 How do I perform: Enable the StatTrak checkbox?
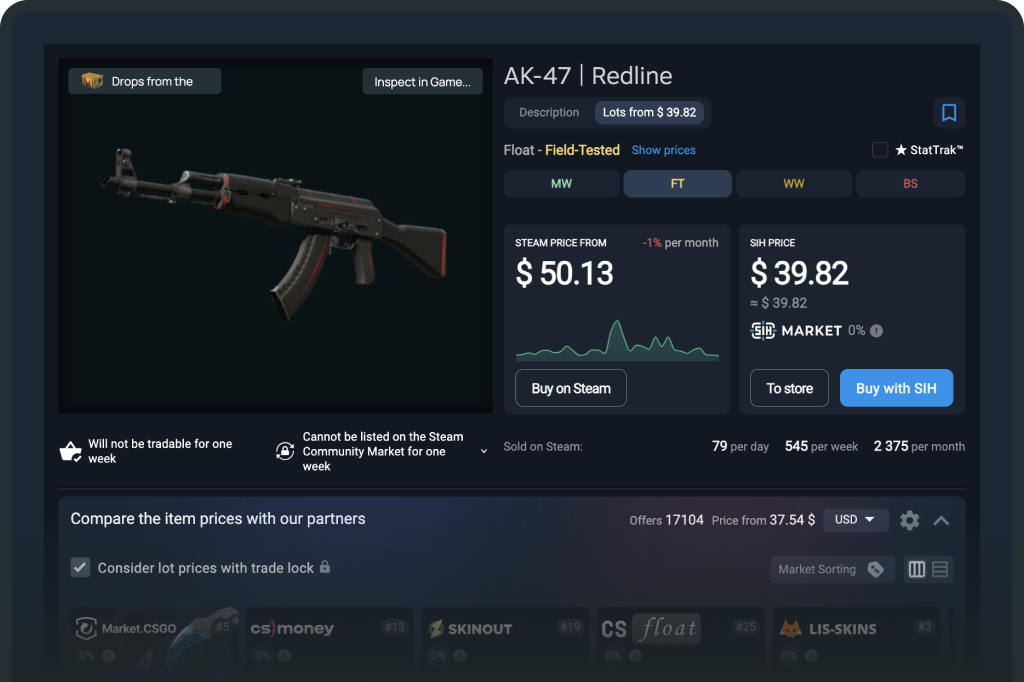(x=880, y=150)
